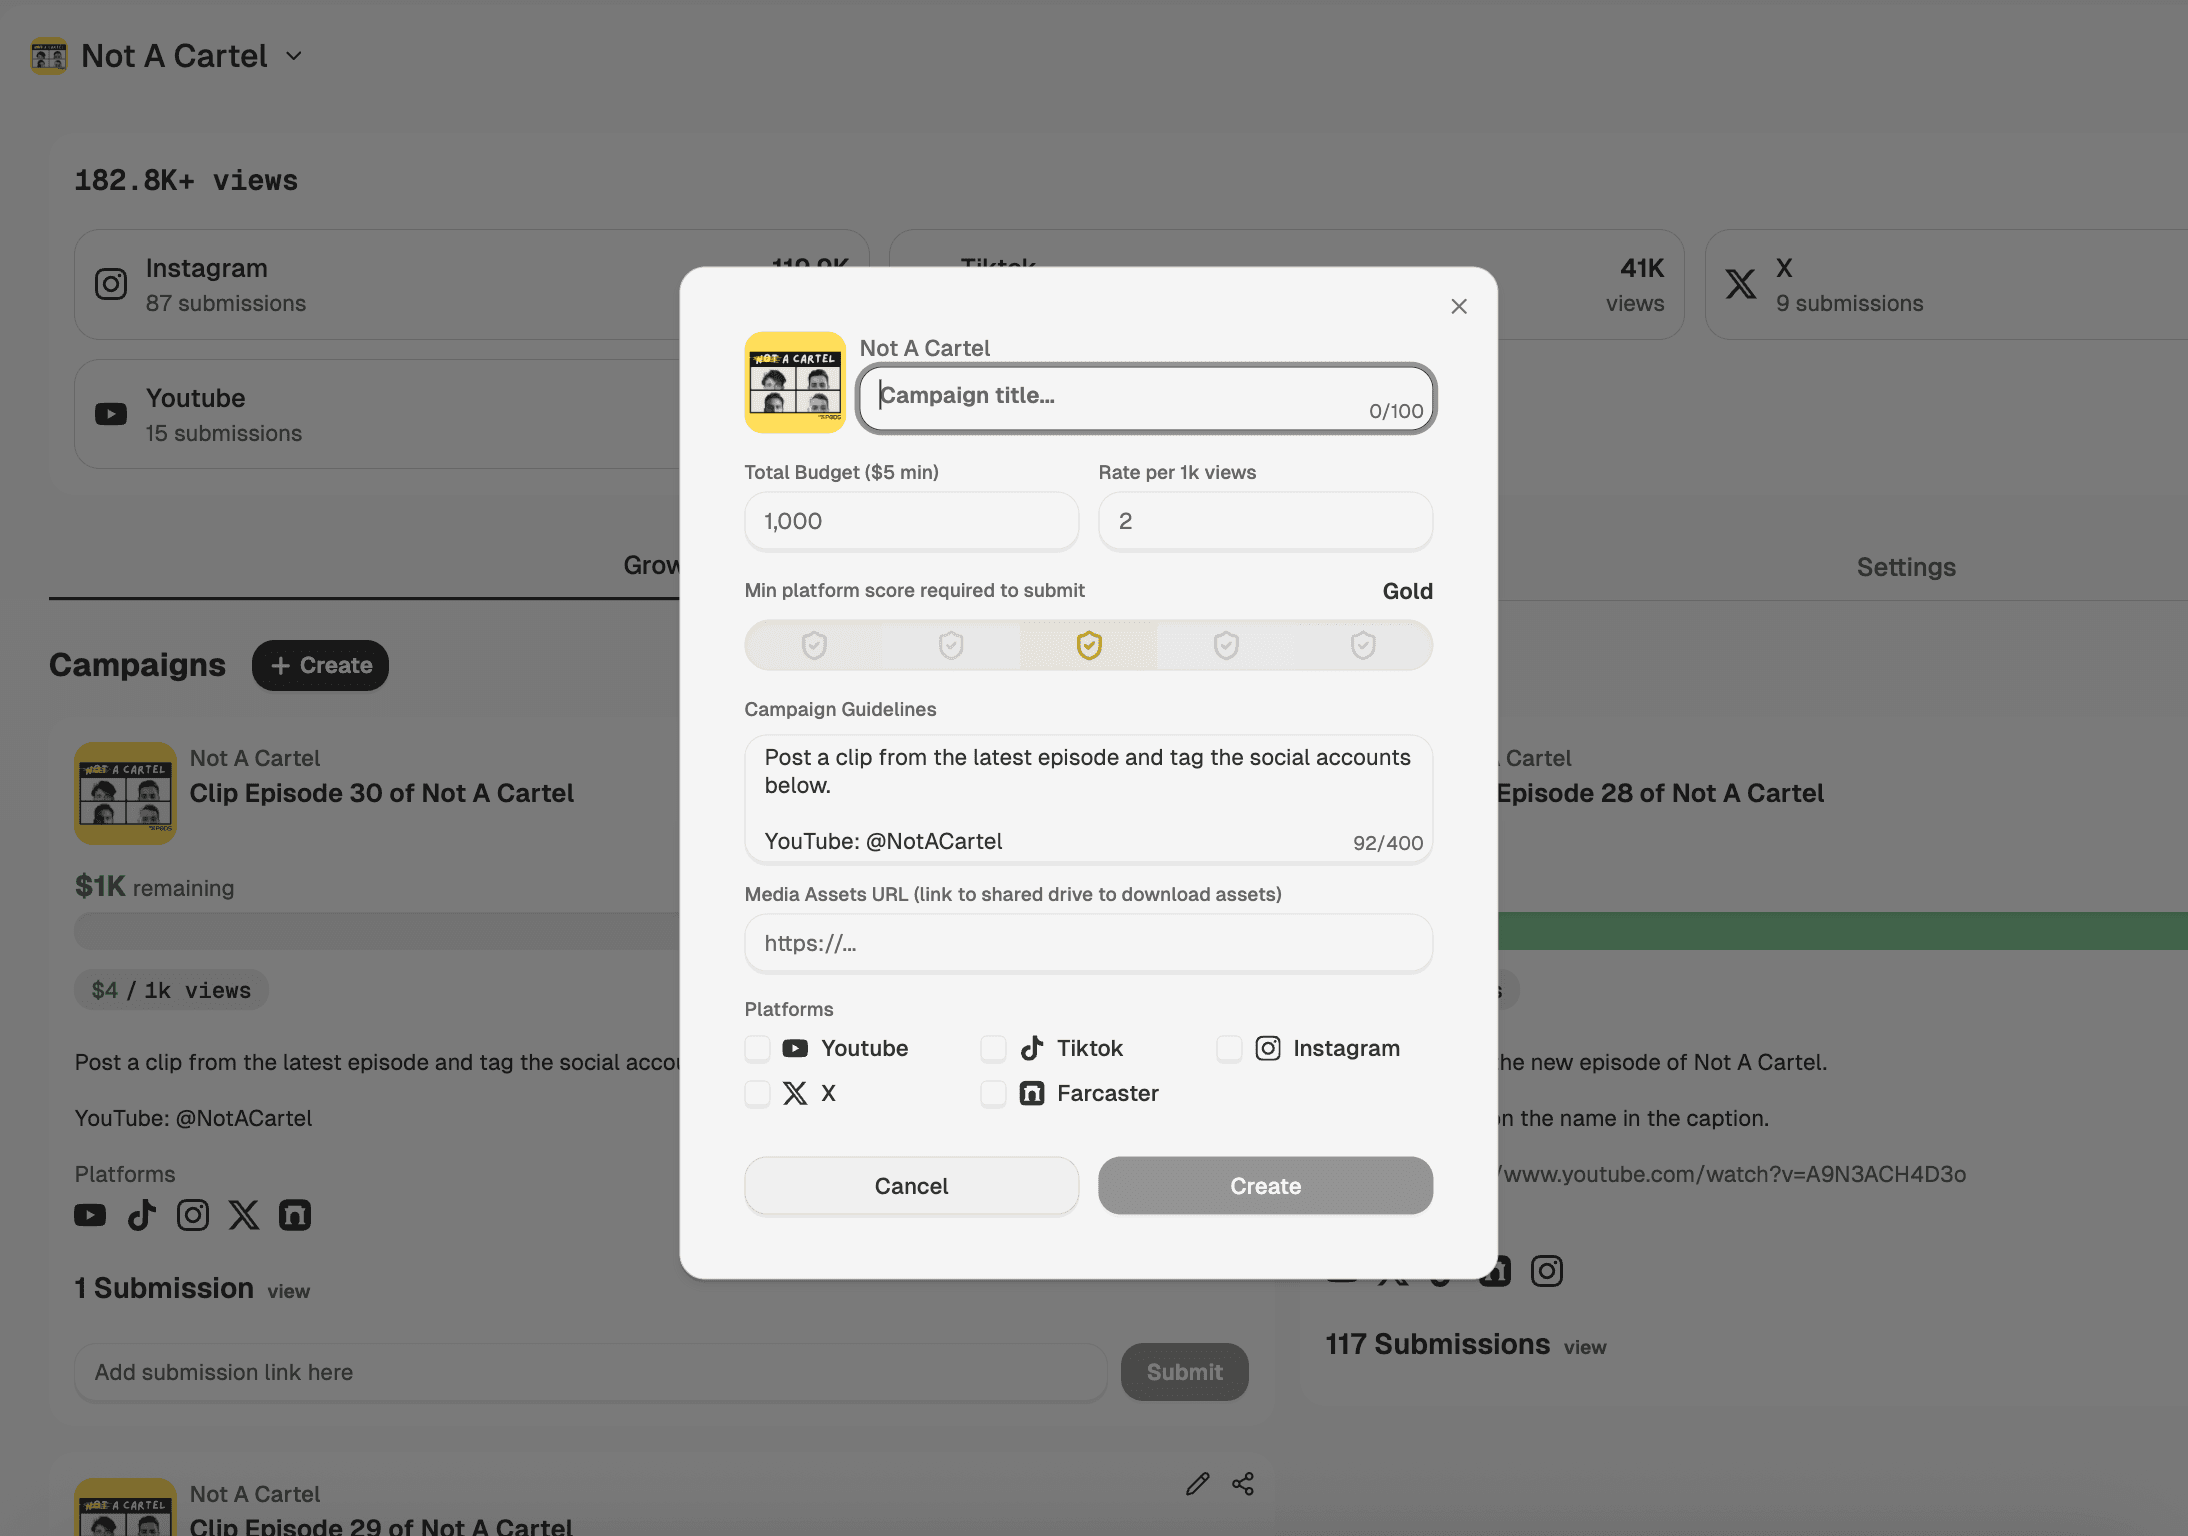Screen dimensions: 2188x1536
Task: Click the Tiktok icon in dialog Platforms
Action: (1032, 1048)
